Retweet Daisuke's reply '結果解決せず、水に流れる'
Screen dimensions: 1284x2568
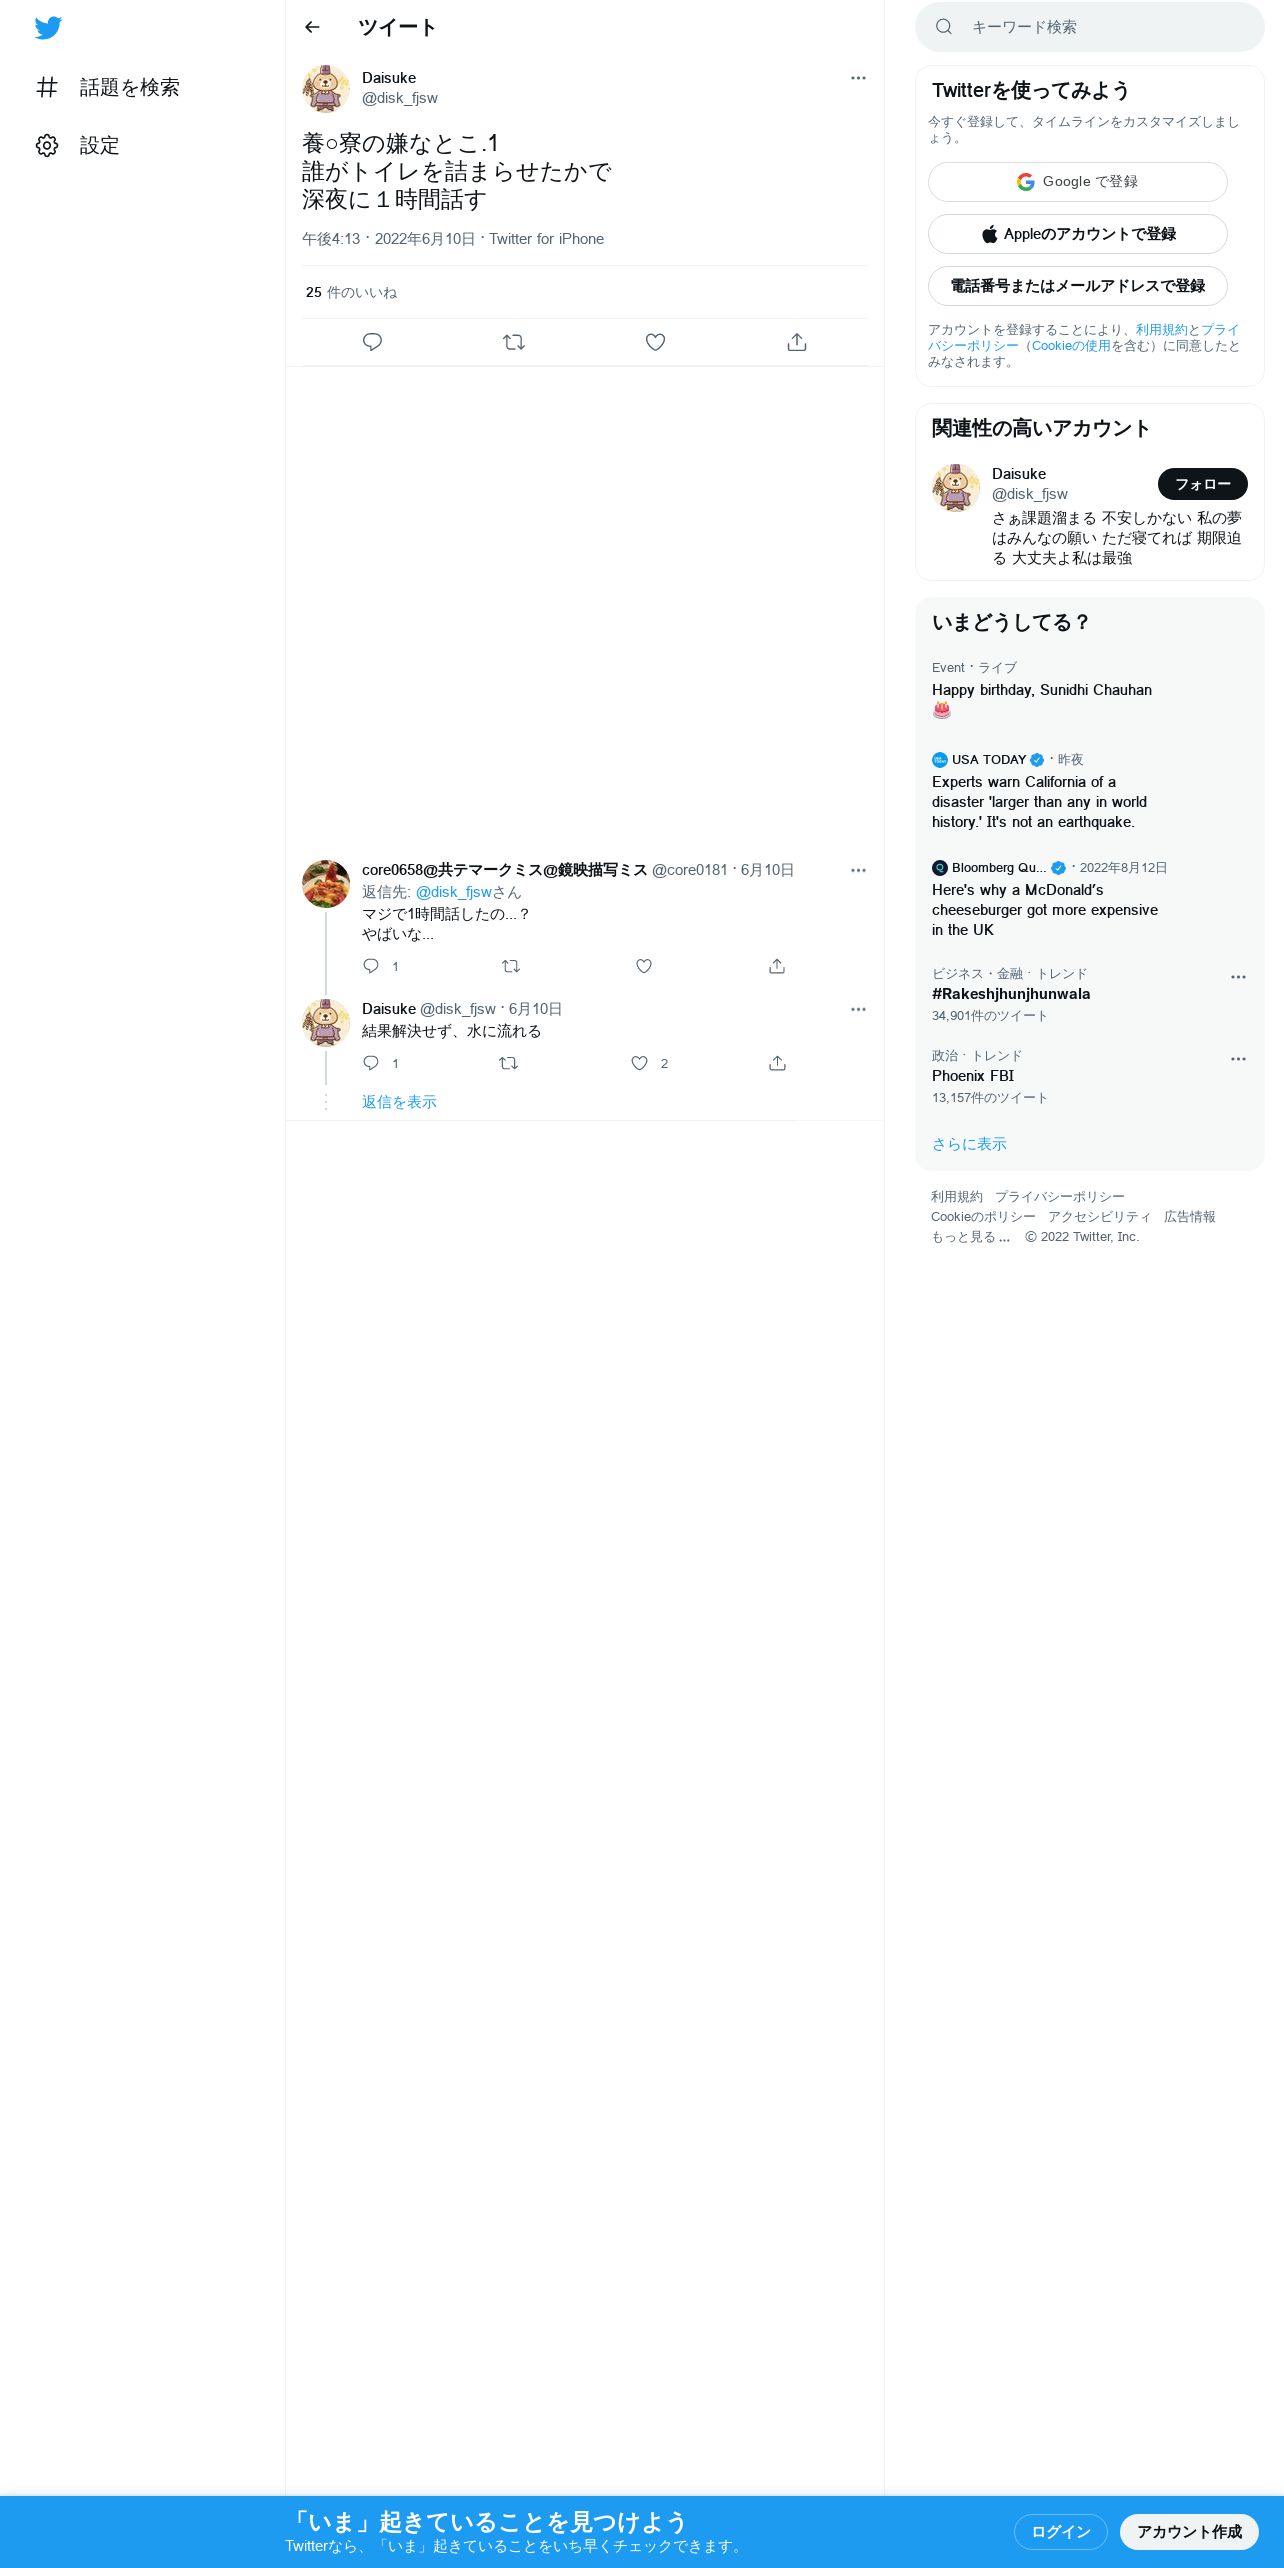(x=508, y=1063)
